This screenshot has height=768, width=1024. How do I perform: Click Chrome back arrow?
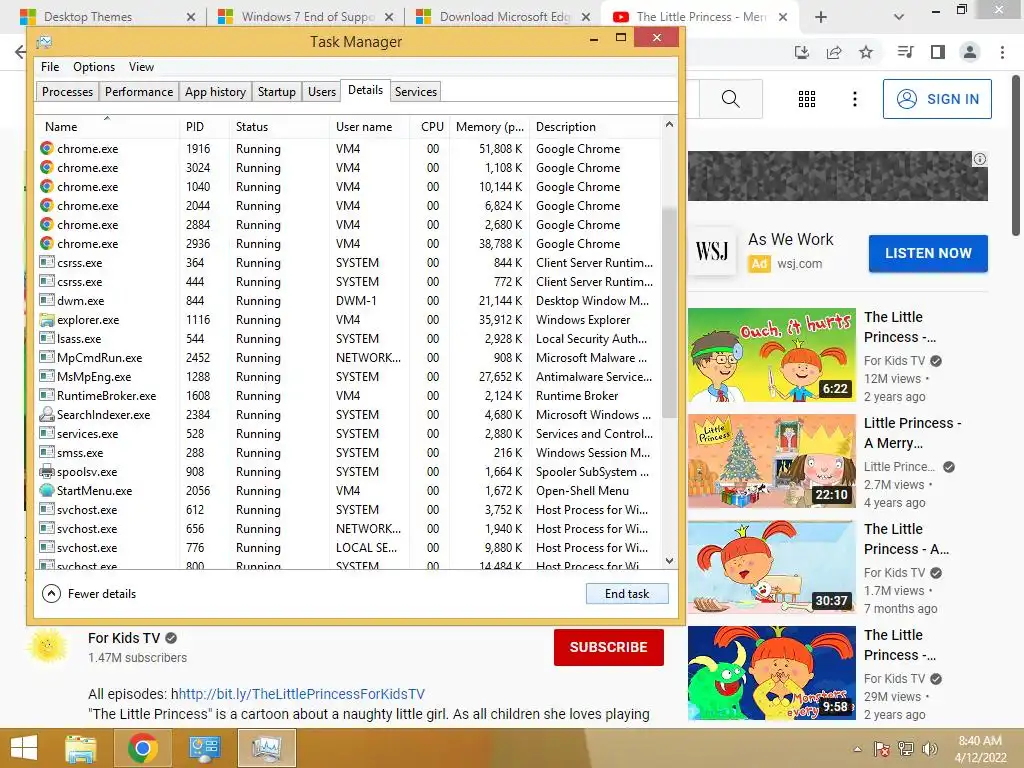click(x=20, y=52)
